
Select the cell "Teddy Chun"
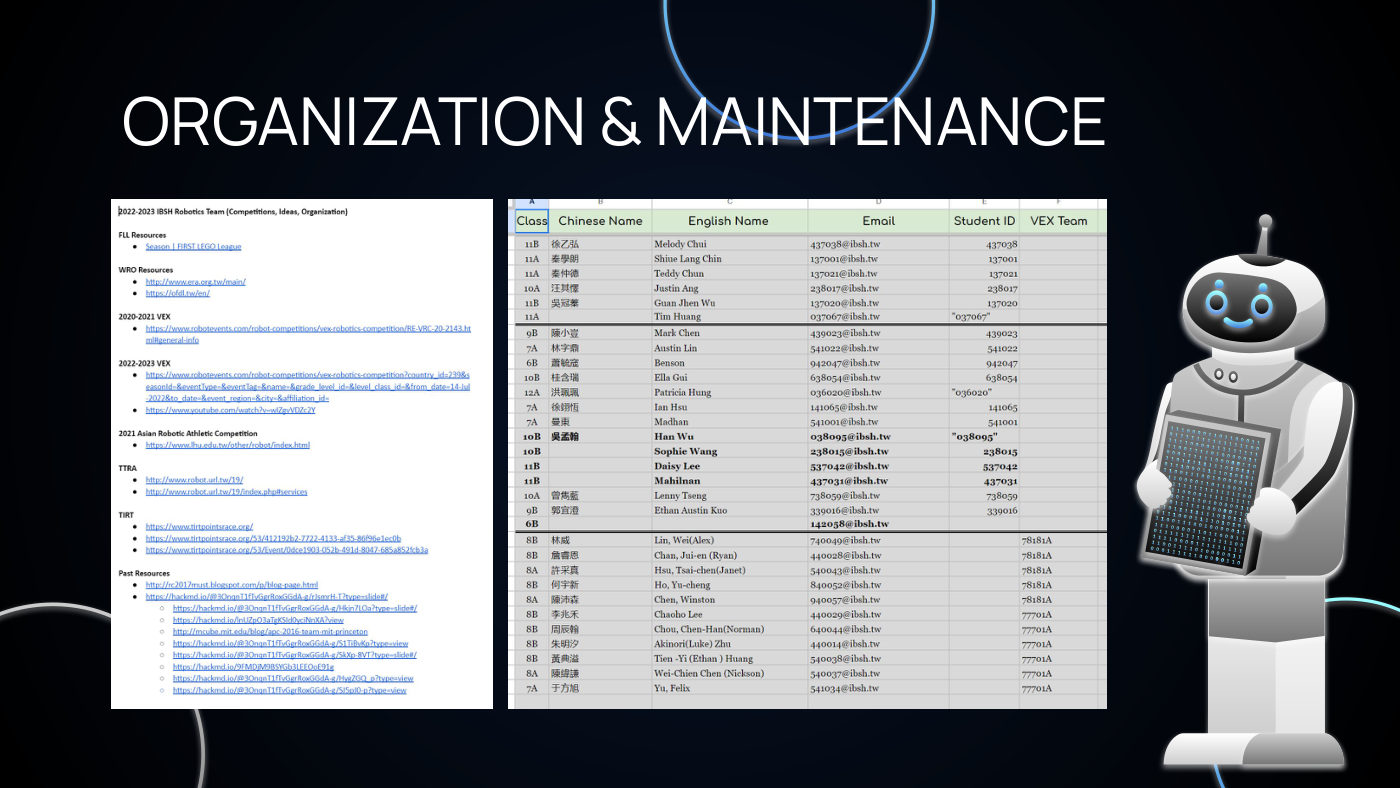click(x=729, y=274)
